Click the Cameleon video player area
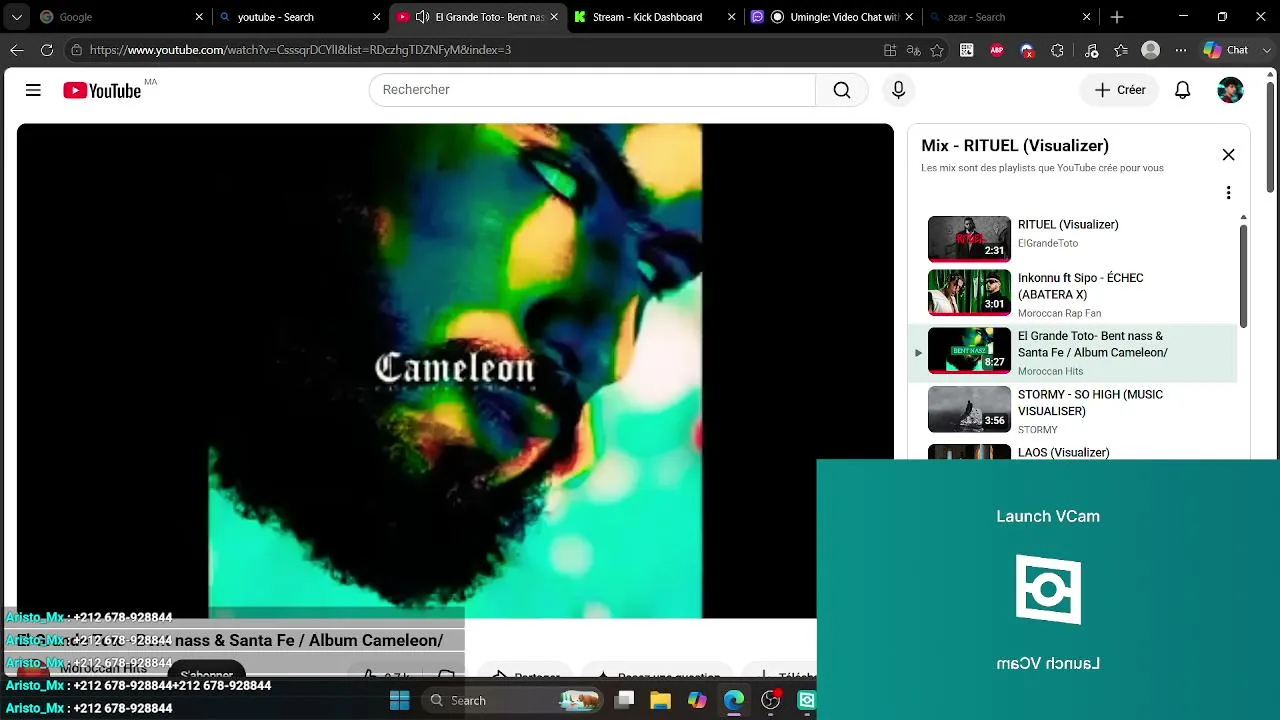The image size is (1280, 720). pyautogui.click(x=455, y=370)
